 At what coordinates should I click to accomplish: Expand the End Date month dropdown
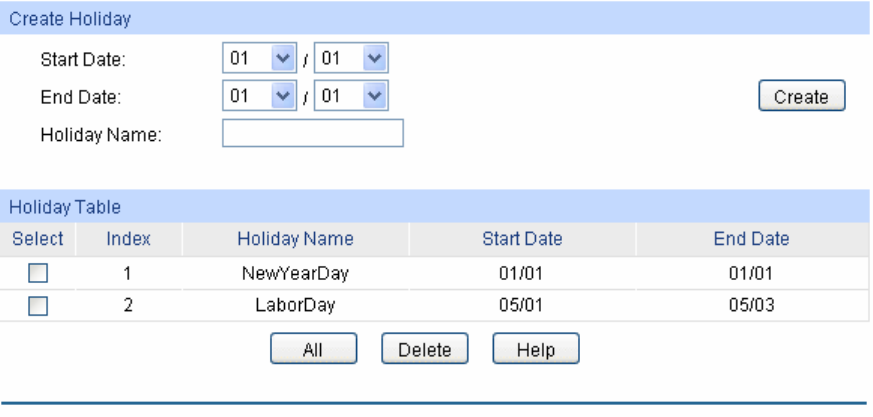pyautogui.click(x=258, y=96)
